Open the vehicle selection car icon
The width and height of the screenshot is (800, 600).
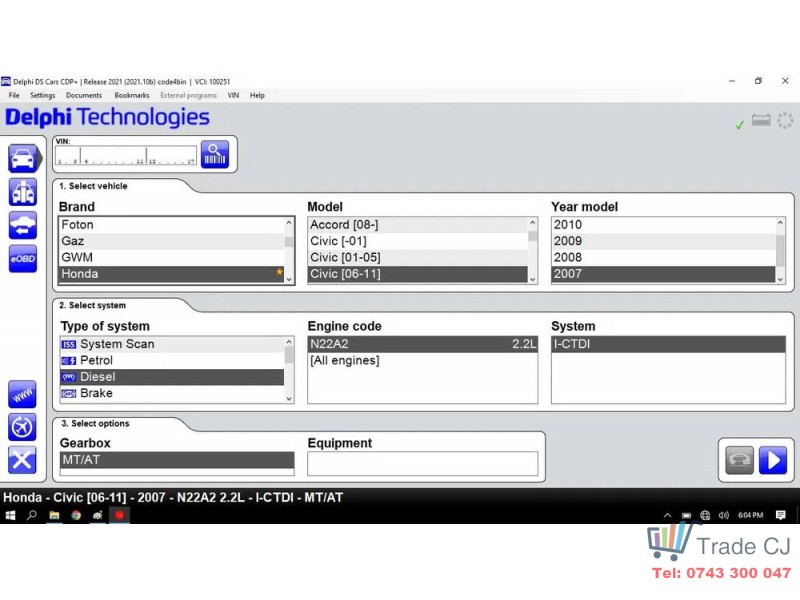click(x=22, y=158)
